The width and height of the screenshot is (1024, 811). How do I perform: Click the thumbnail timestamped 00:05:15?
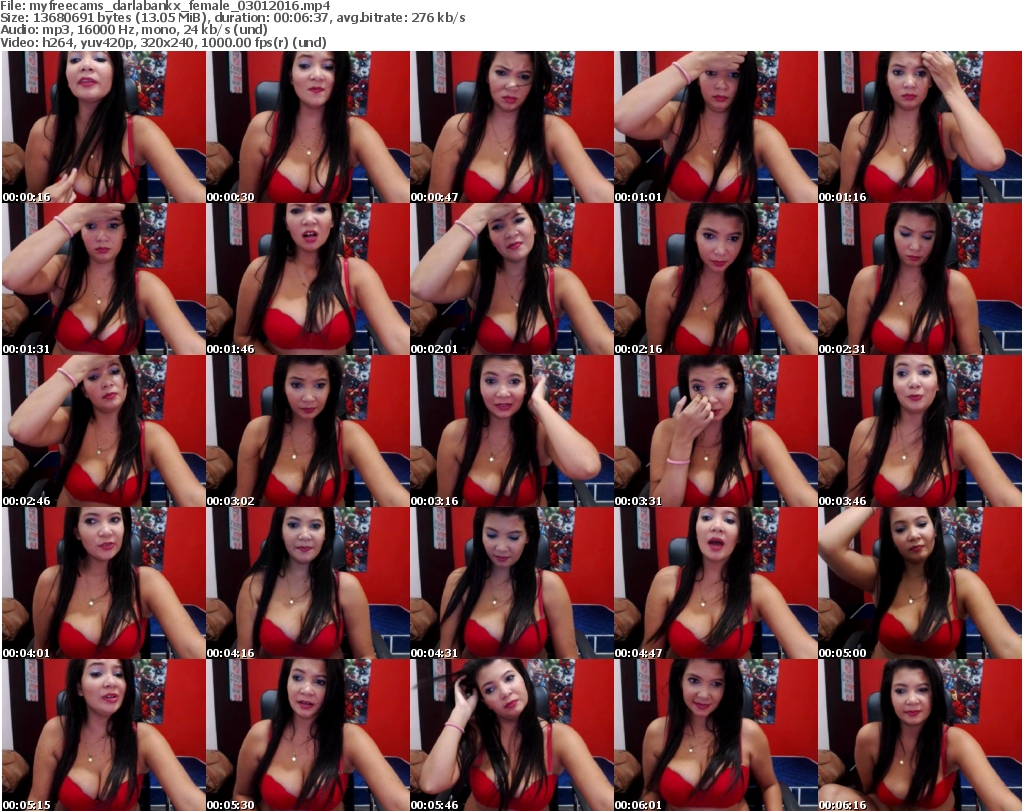(104, 735)
